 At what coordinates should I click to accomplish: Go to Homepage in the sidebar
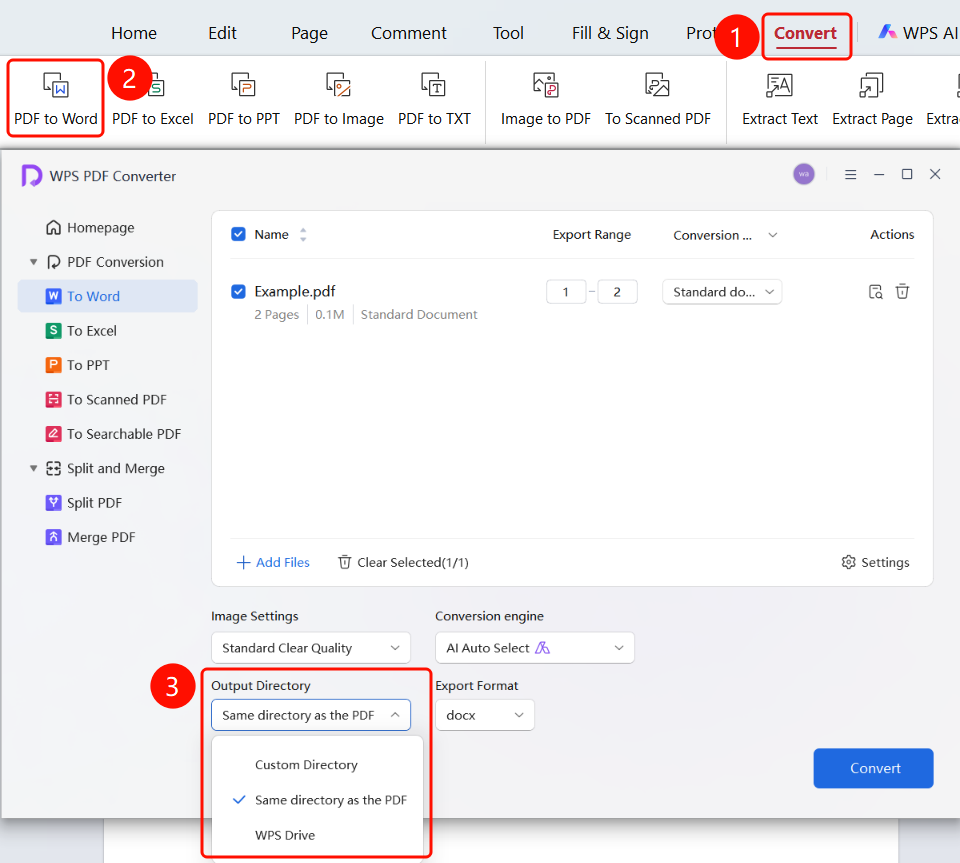click(90, 228)
